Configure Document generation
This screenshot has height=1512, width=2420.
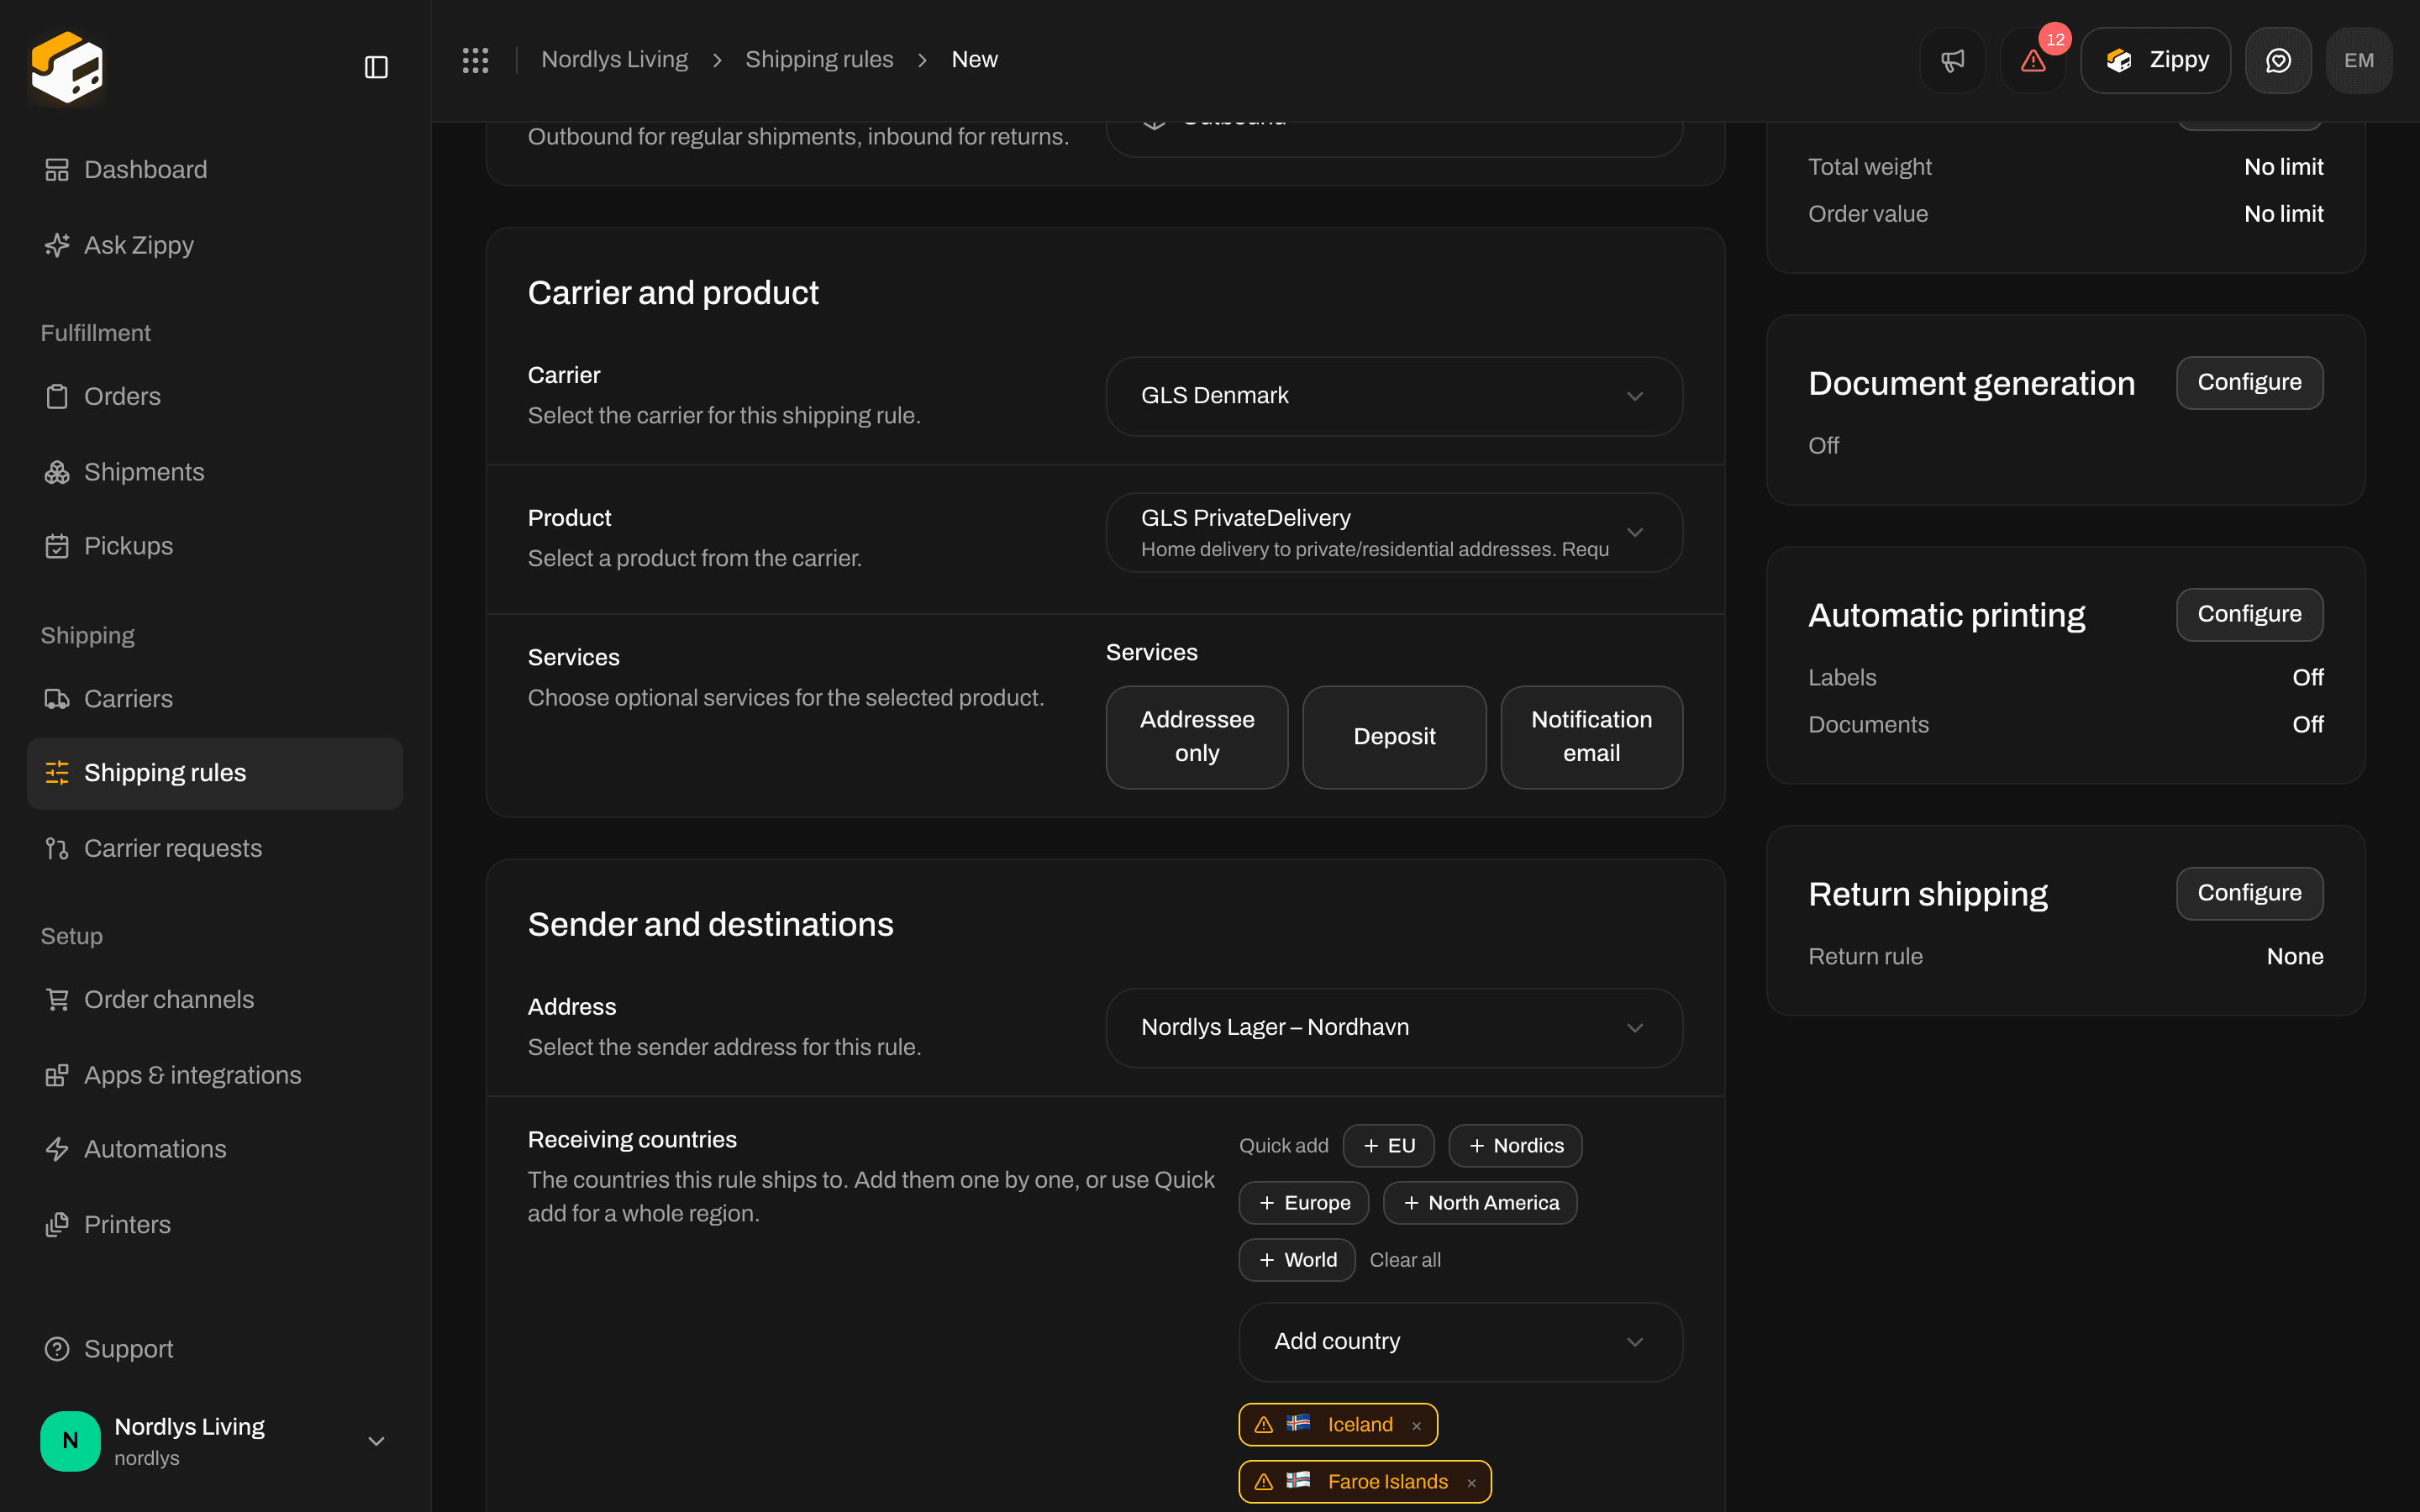[2249, 383]
